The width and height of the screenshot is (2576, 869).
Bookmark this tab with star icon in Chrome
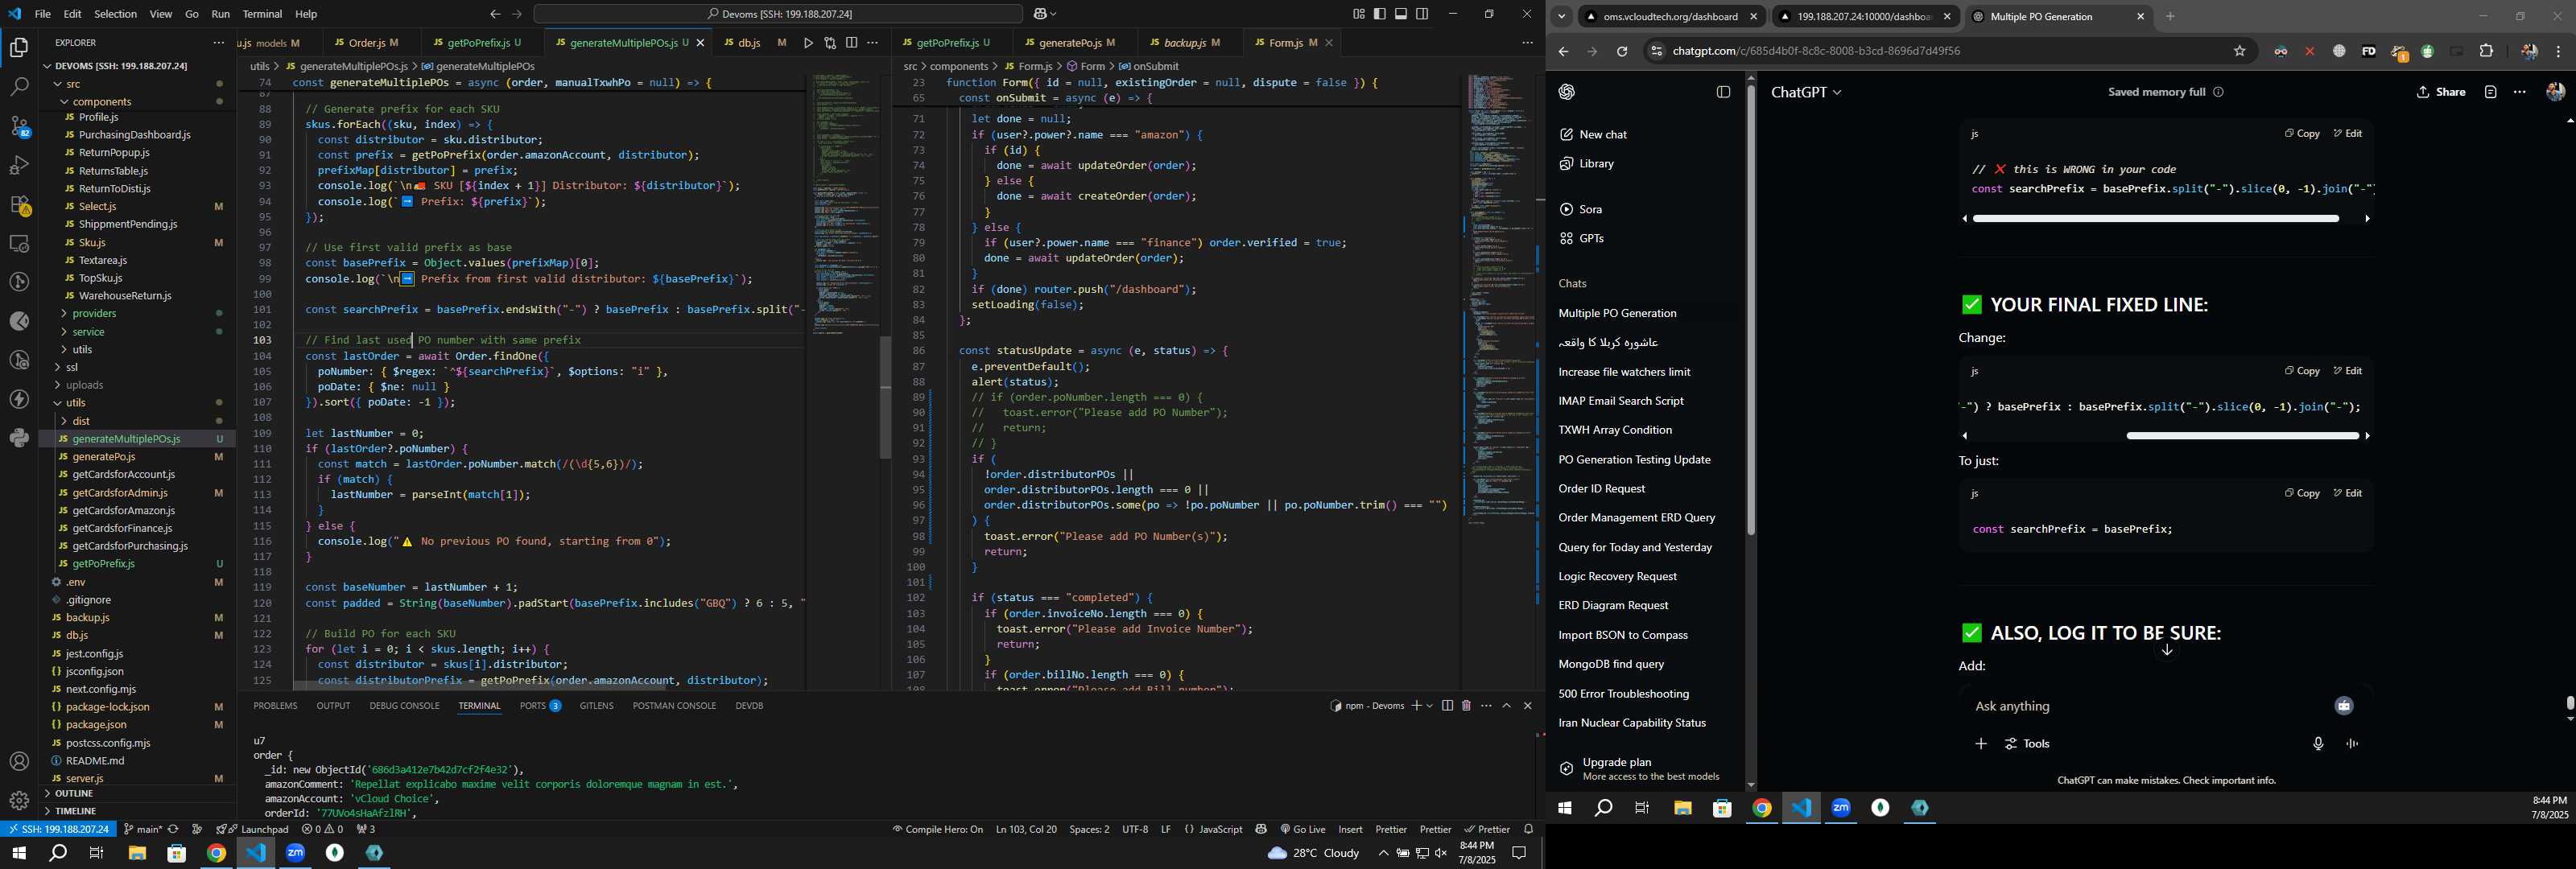point(2239,51)
